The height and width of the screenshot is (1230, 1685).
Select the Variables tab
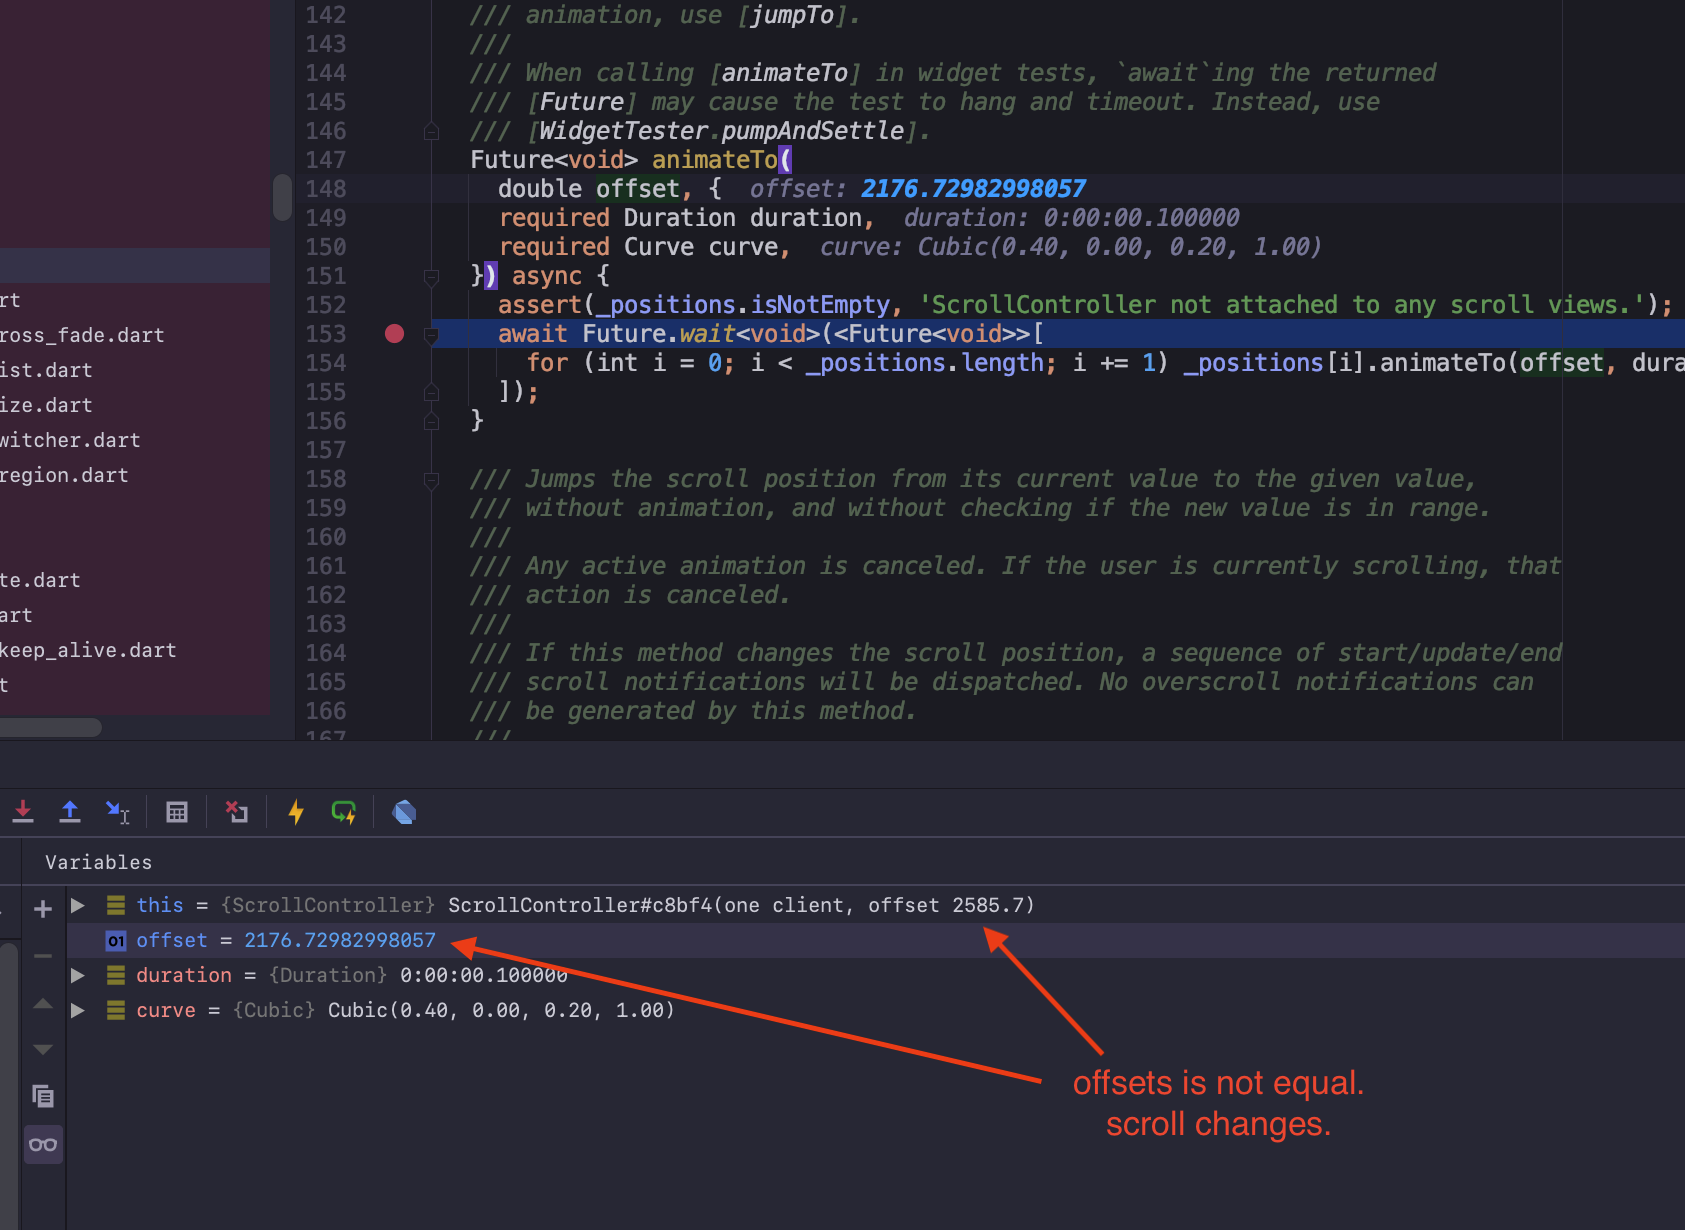pyautogui.click(x=98, y=861)
